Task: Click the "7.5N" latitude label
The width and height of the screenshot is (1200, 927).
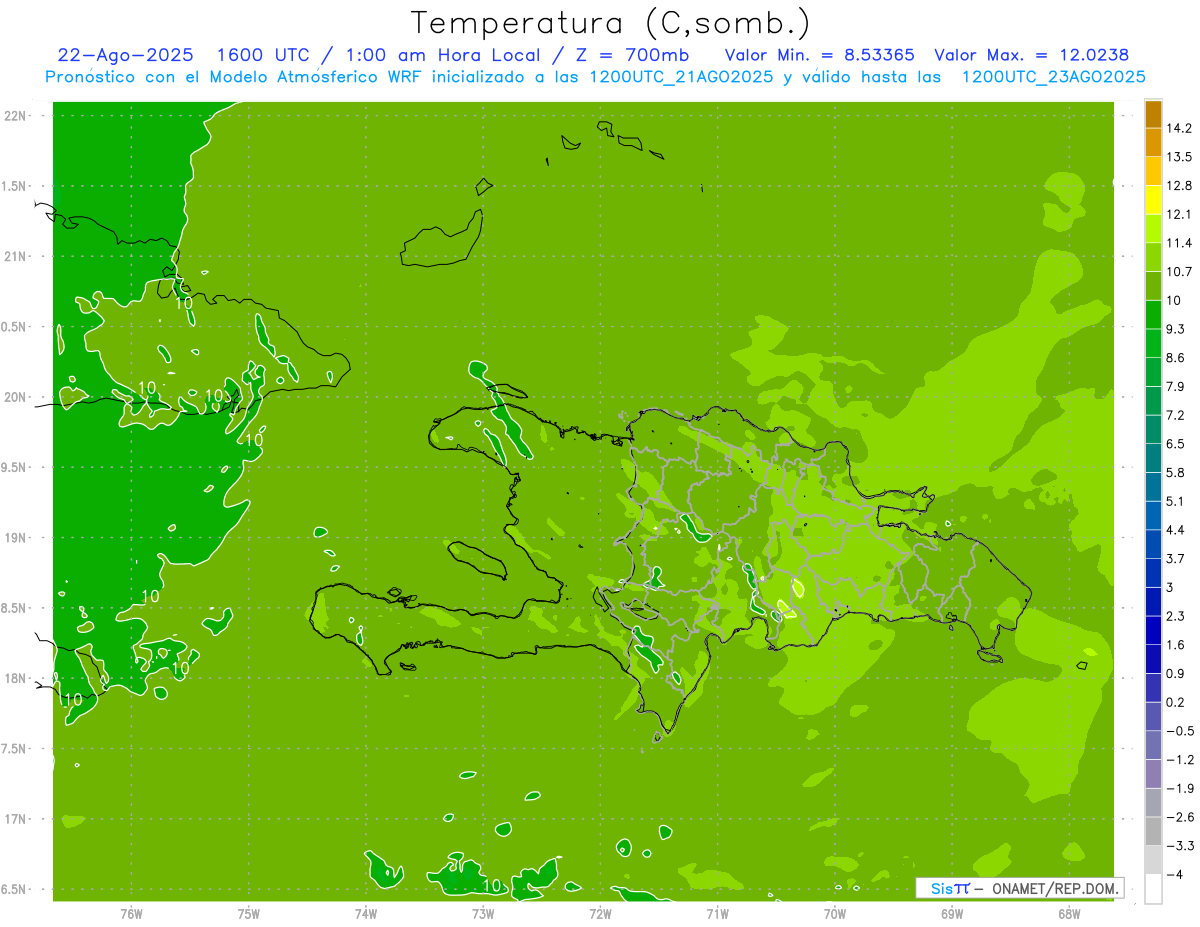Action: point(14,749)
